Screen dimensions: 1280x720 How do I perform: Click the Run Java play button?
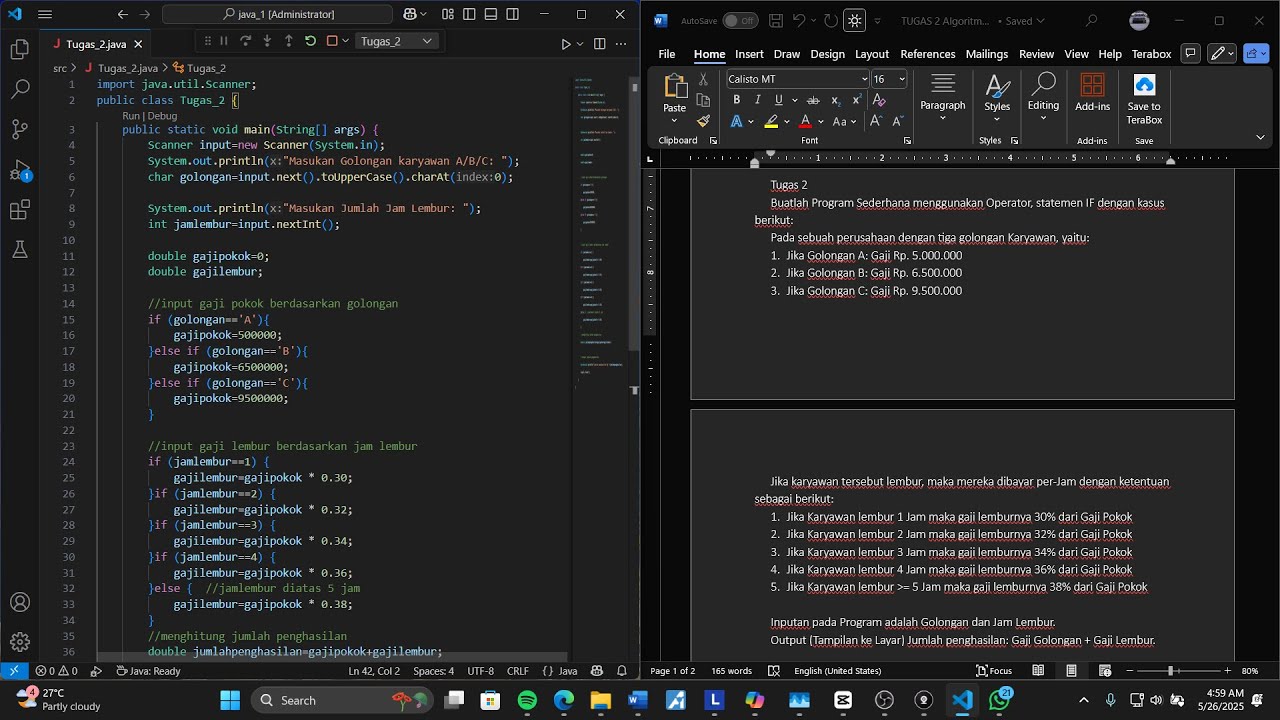point(565,43)
